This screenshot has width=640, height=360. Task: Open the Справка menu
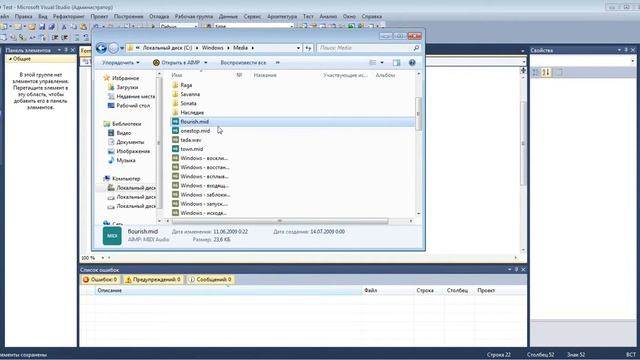pyautogui.click(x=371, y=17)
